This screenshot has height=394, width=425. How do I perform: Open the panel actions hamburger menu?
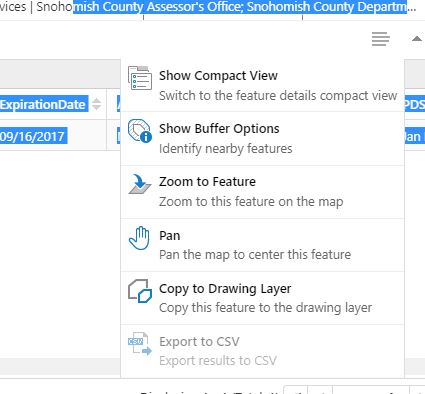(x=381, y=39)
